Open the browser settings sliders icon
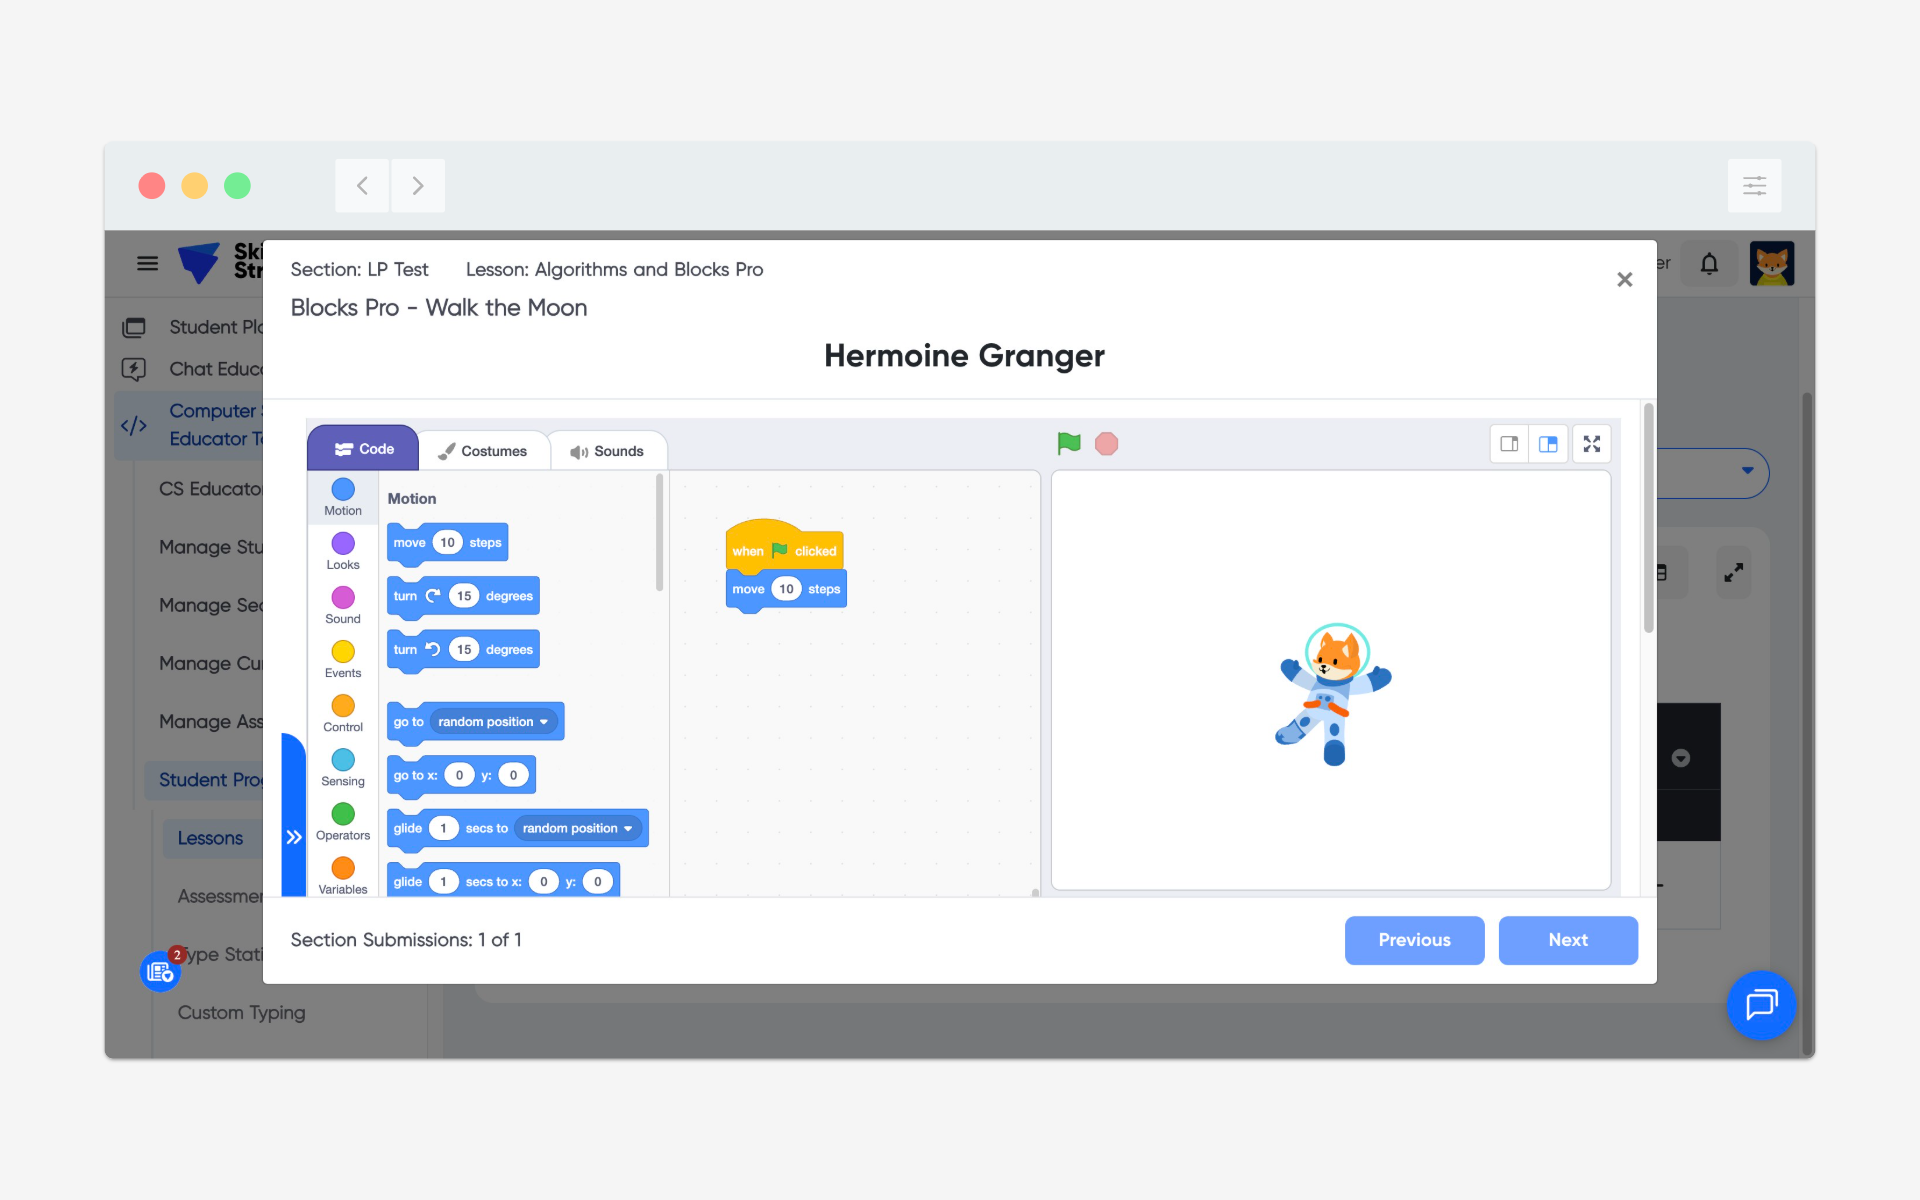1920x1200 pixels. click(x=1754, y=185)
